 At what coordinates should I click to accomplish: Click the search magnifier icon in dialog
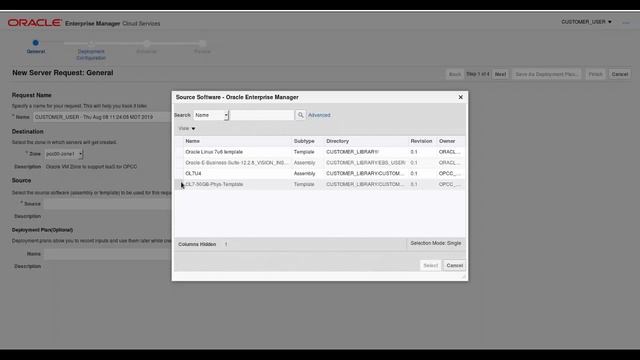[x=300, y=115]
